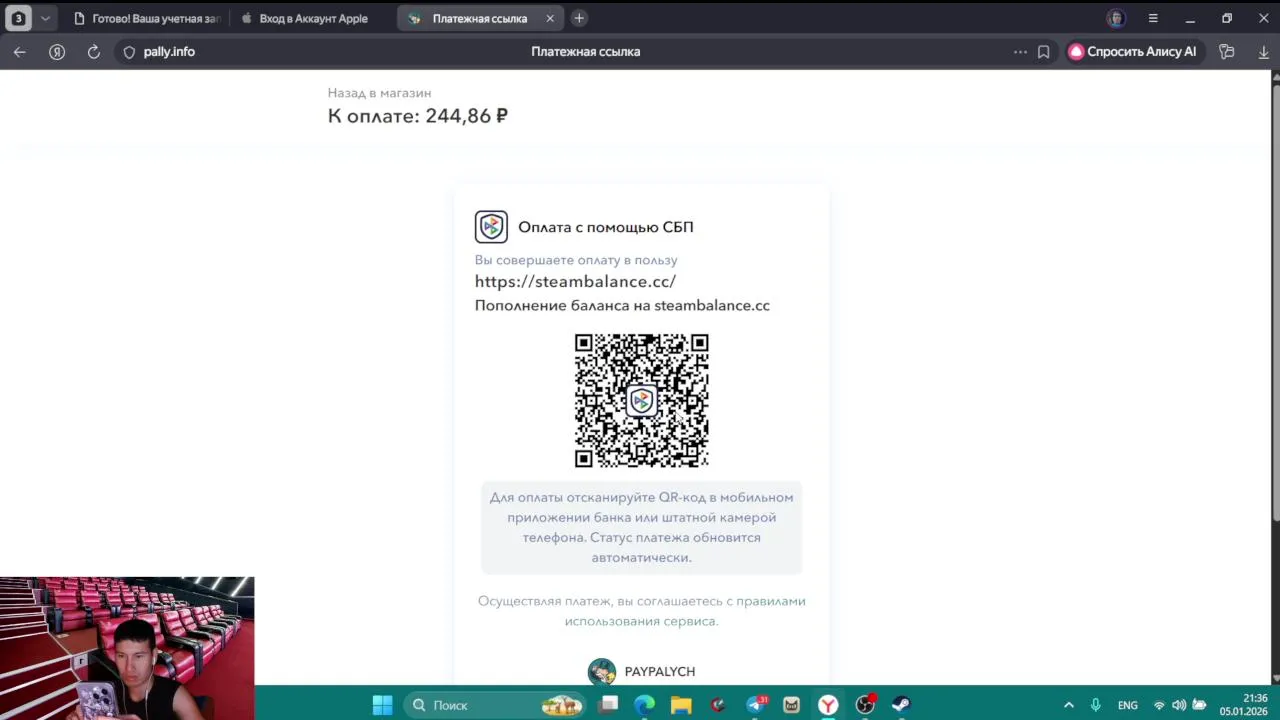Bookmark this page

coord(1043,52)
